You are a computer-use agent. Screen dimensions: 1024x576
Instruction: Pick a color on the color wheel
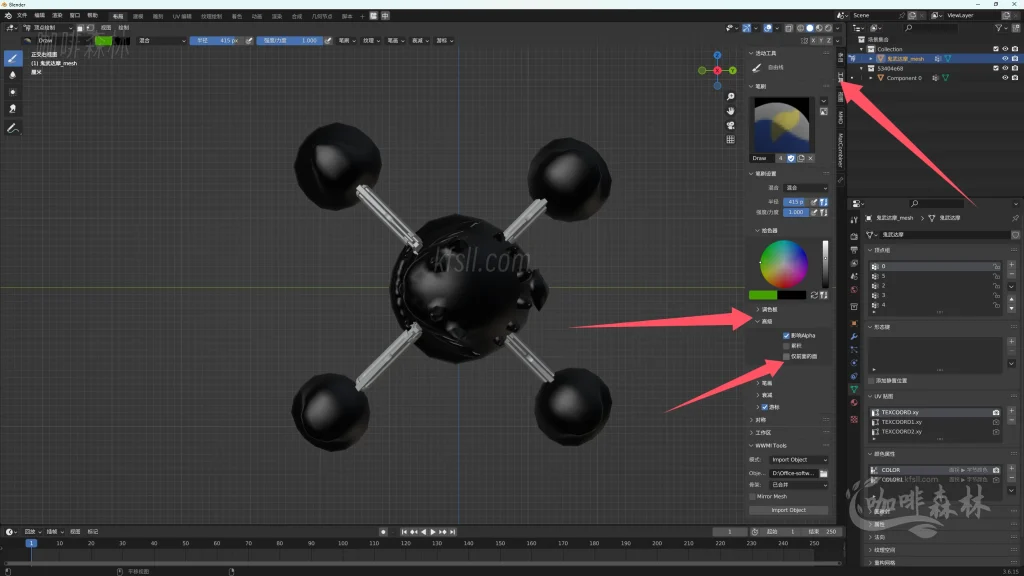point(784,263)
